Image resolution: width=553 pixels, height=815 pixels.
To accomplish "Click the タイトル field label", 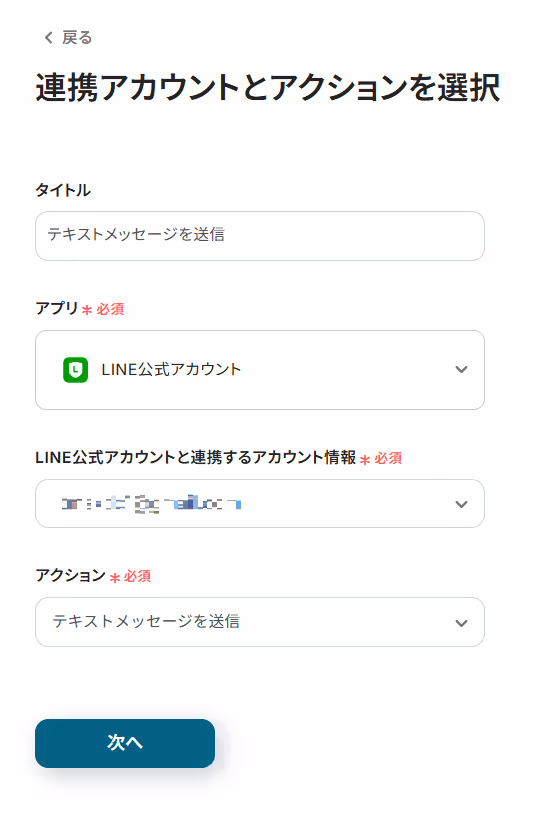I will [x=63, y=190].
